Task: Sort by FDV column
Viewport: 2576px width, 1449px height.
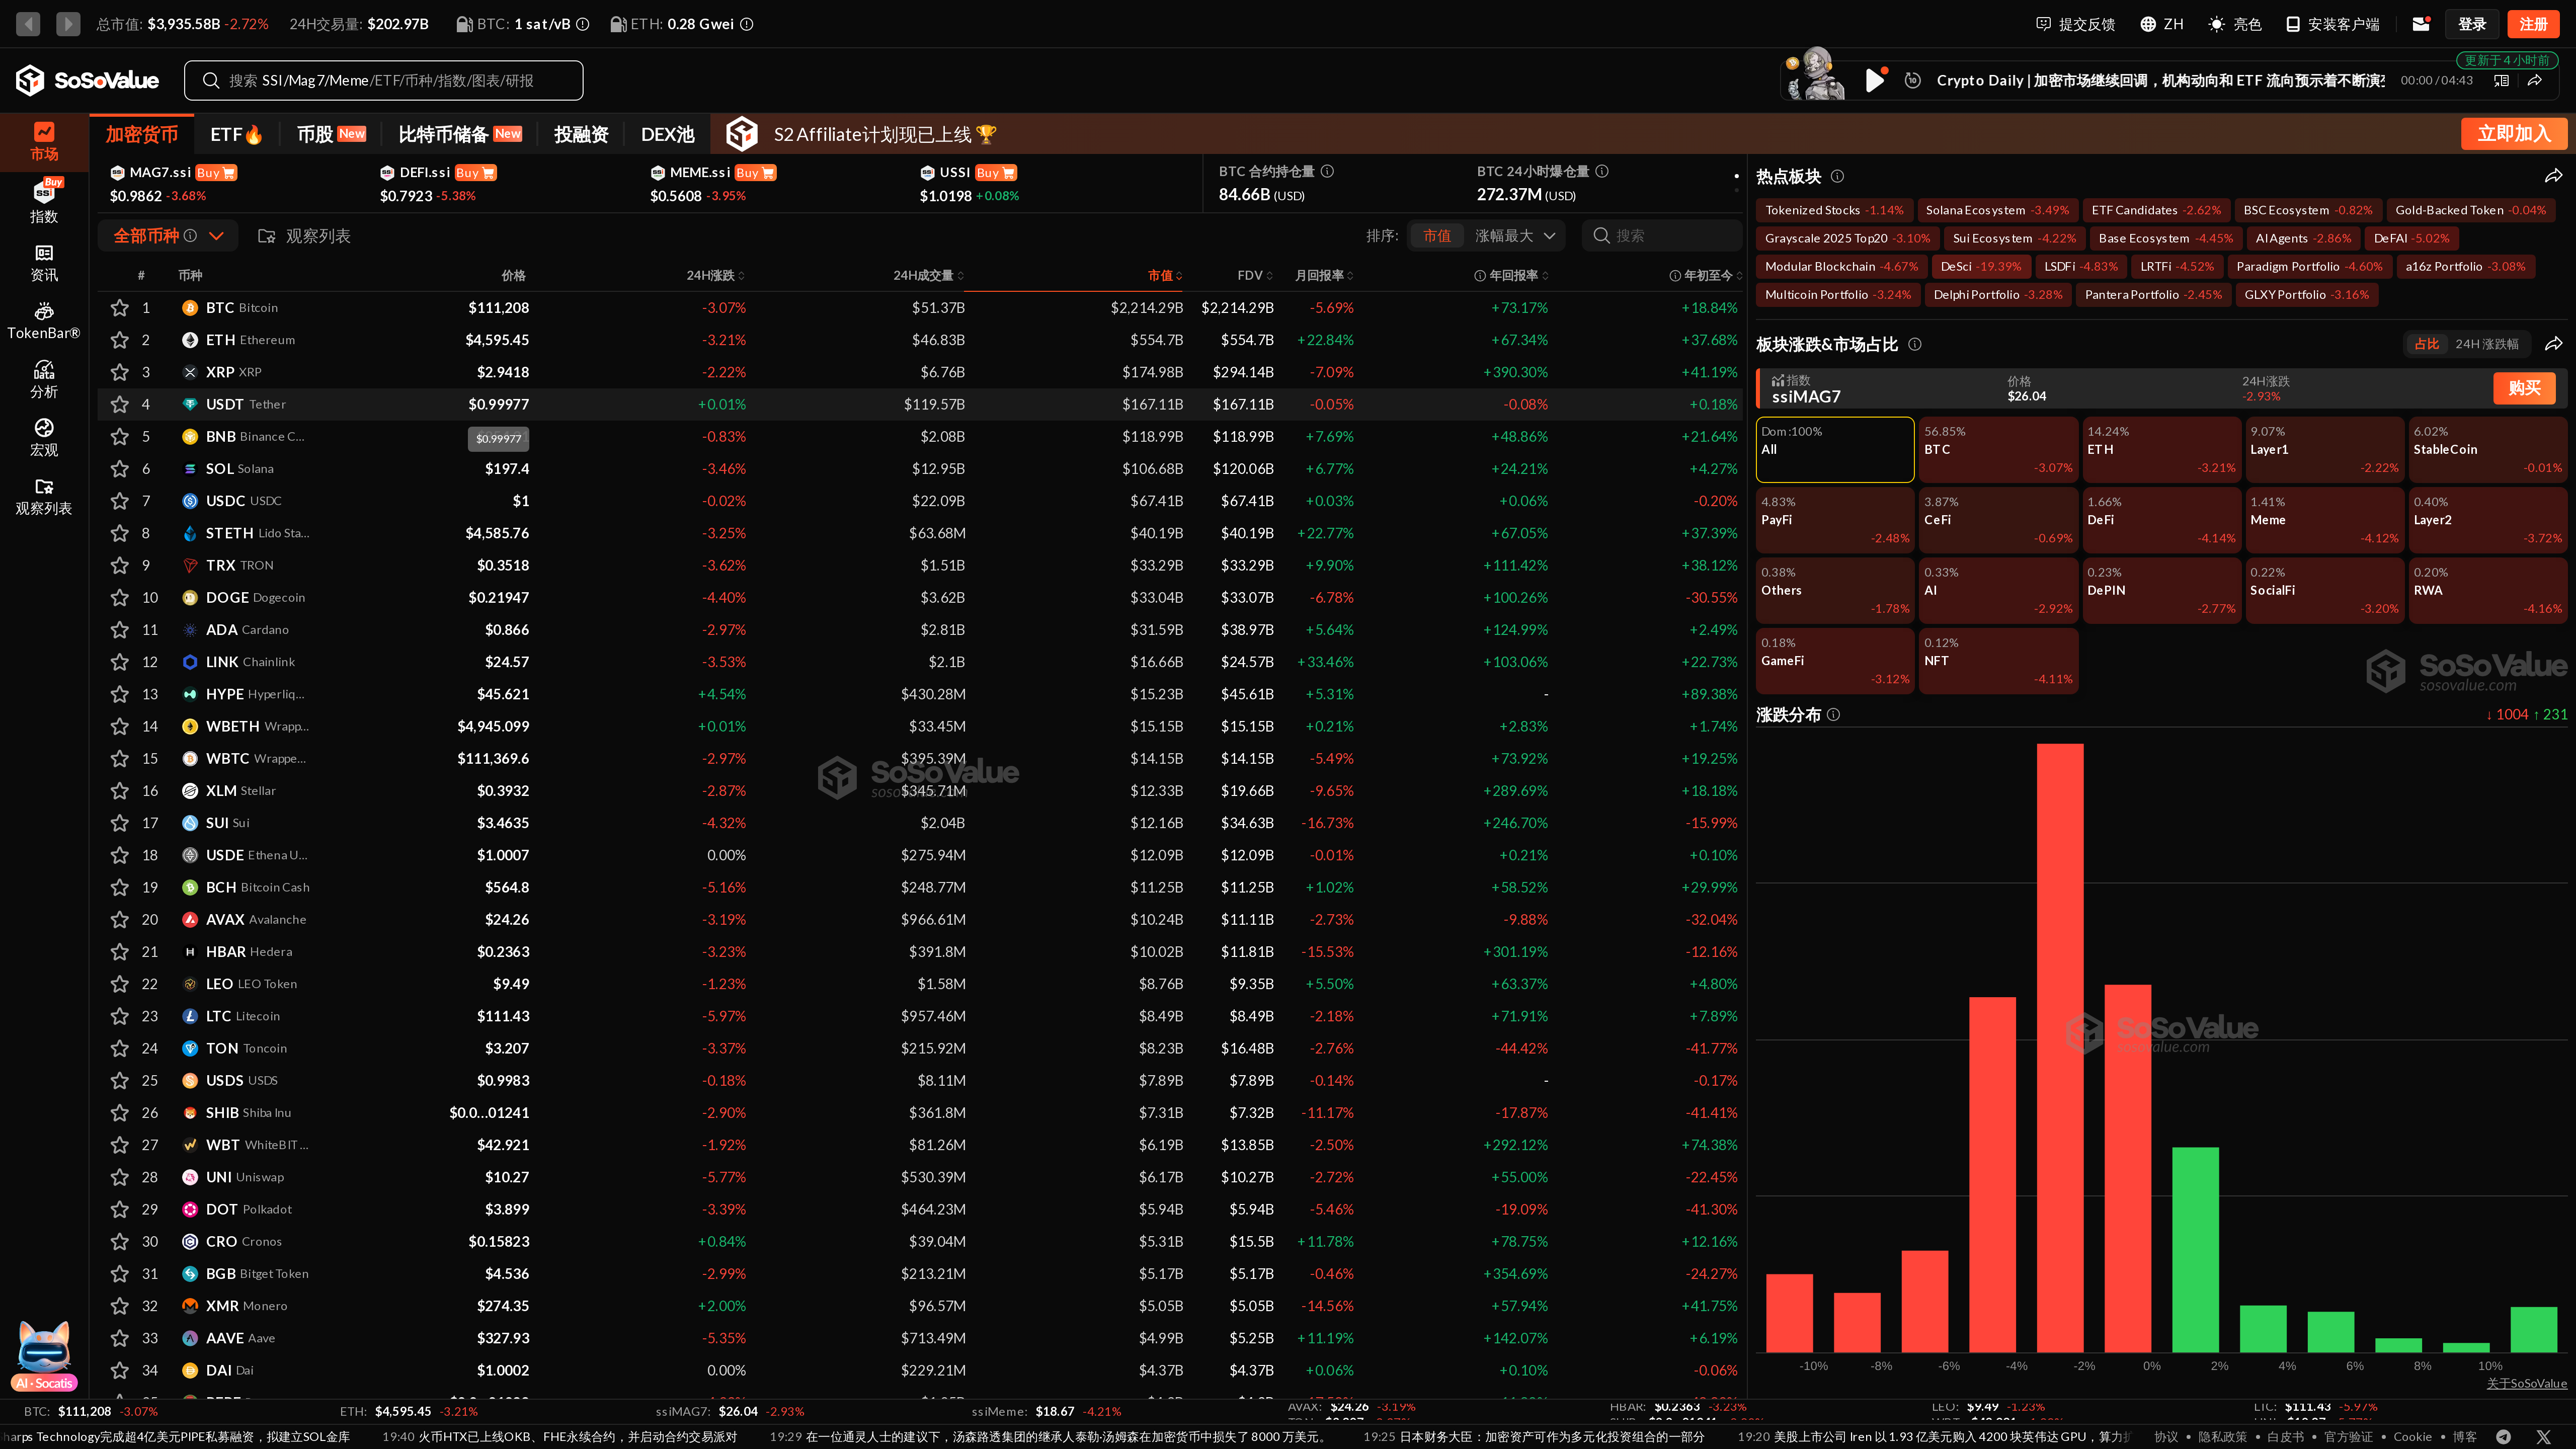Action: click(1255, 275)
